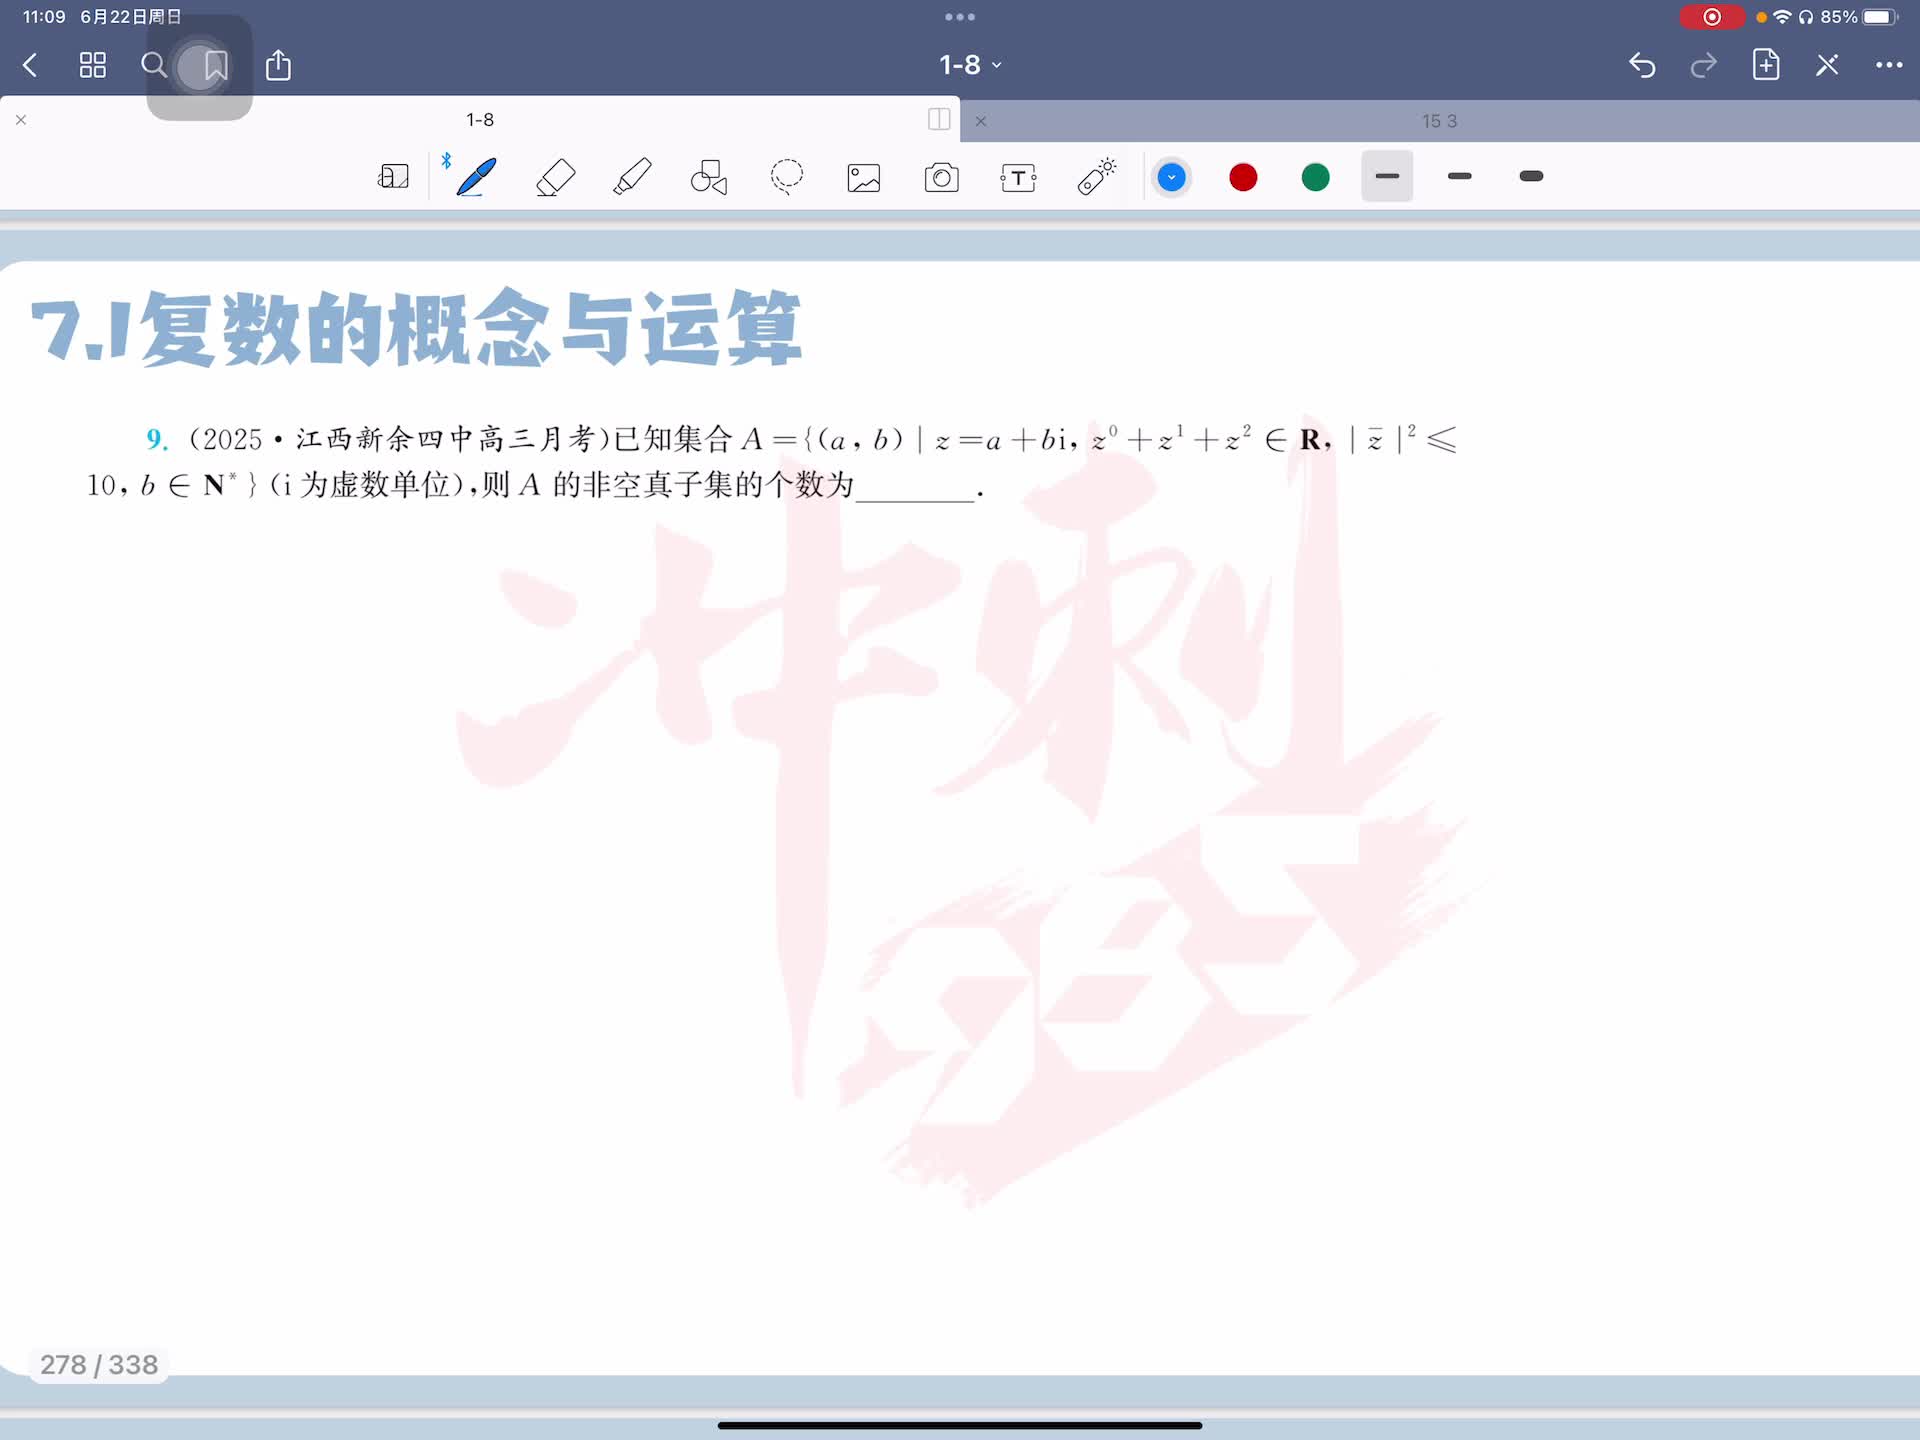Choose the thickest stroke width
The width and height of the screenshot is (1920, 1440).
1531,177
